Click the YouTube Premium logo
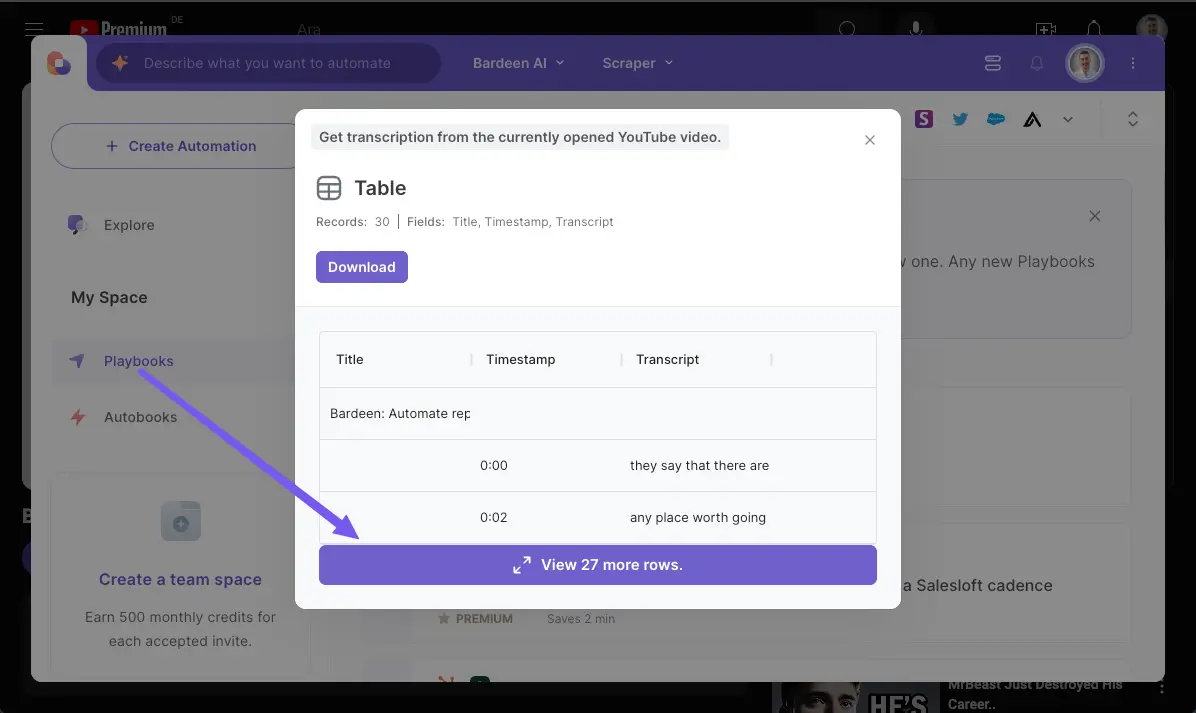 [x=118, y=29]
